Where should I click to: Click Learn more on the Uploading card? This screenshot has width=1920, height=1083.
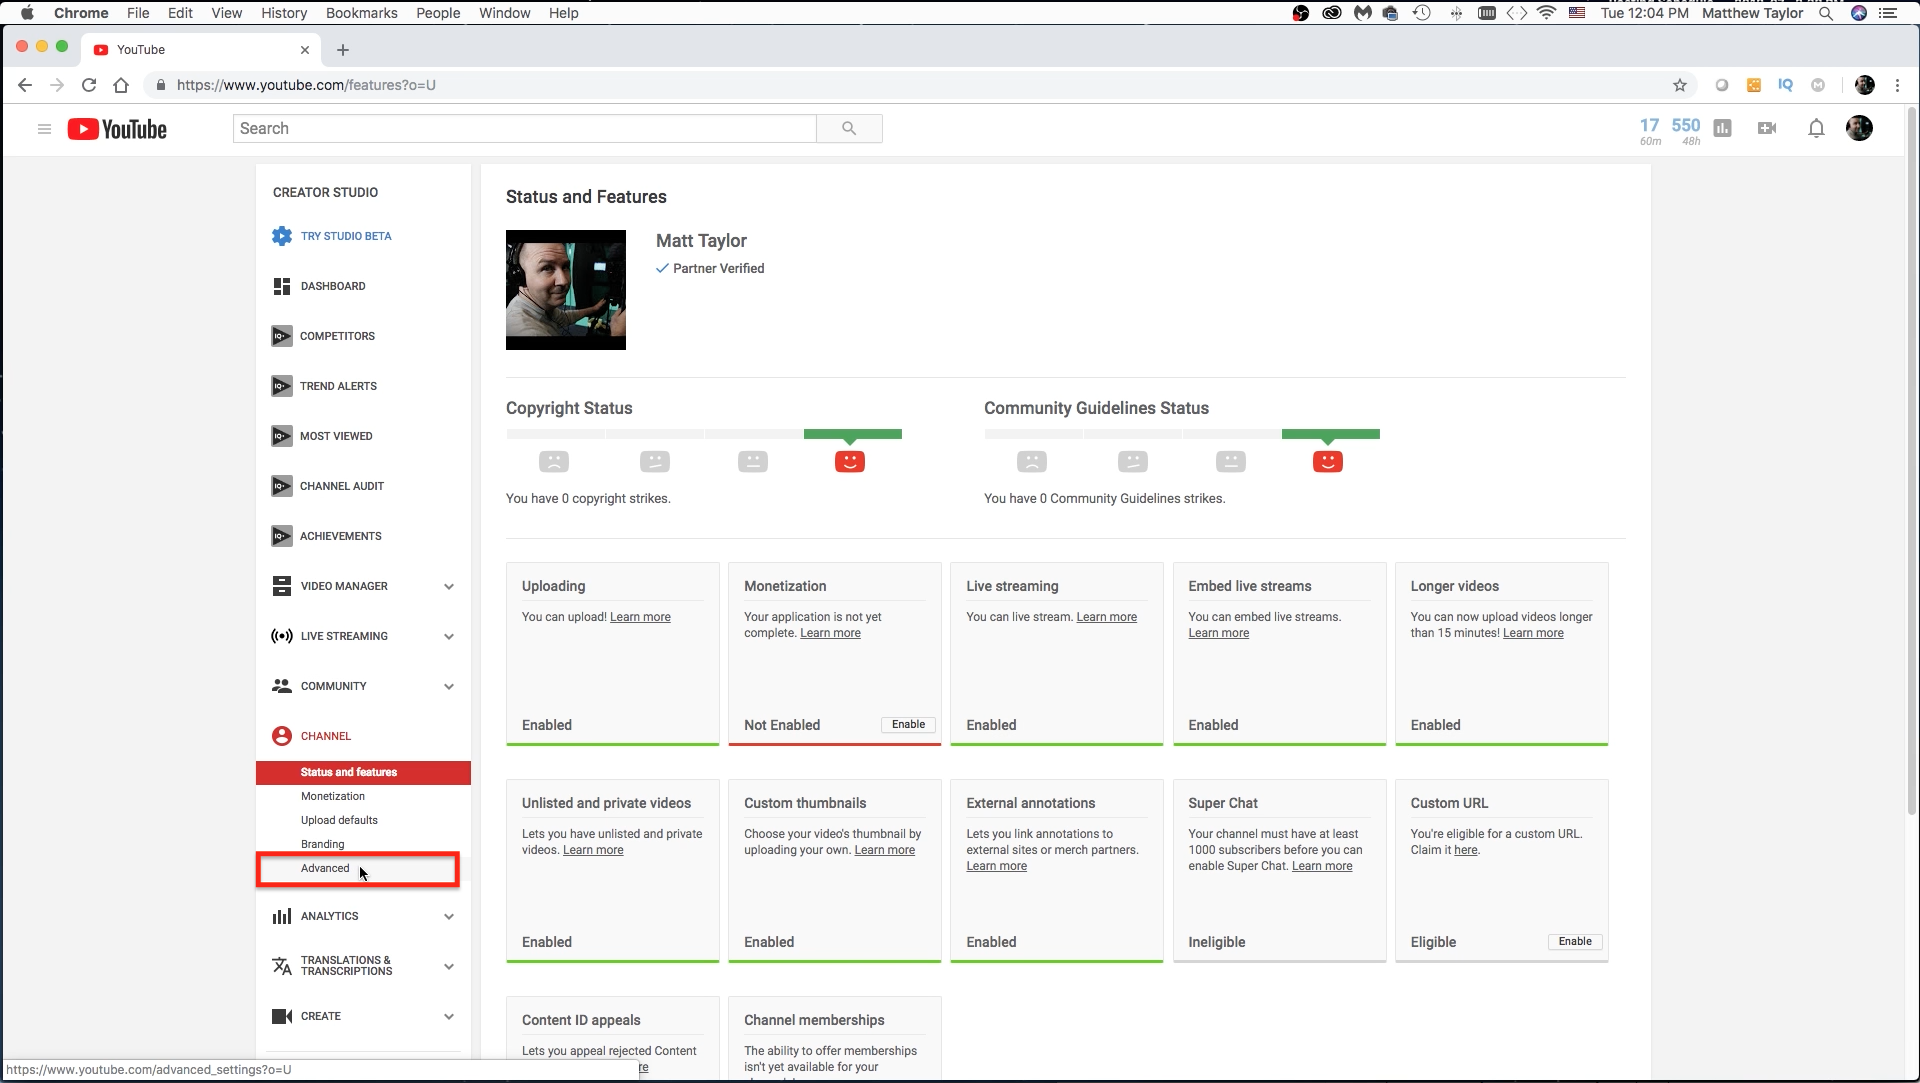640,617
